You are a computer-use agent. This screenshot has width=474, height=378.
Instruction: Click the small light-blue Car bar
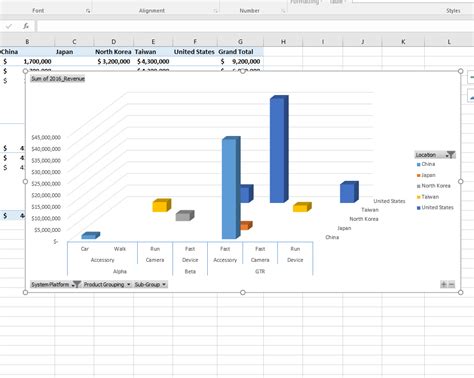(x=90, y=236)
